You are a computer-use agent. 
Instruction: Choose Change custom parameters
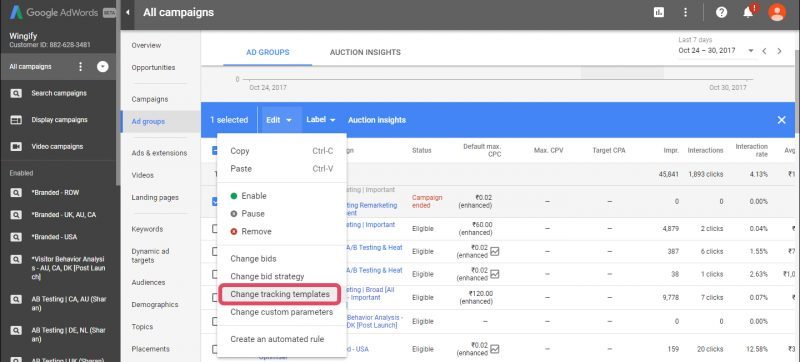point(282,312)
